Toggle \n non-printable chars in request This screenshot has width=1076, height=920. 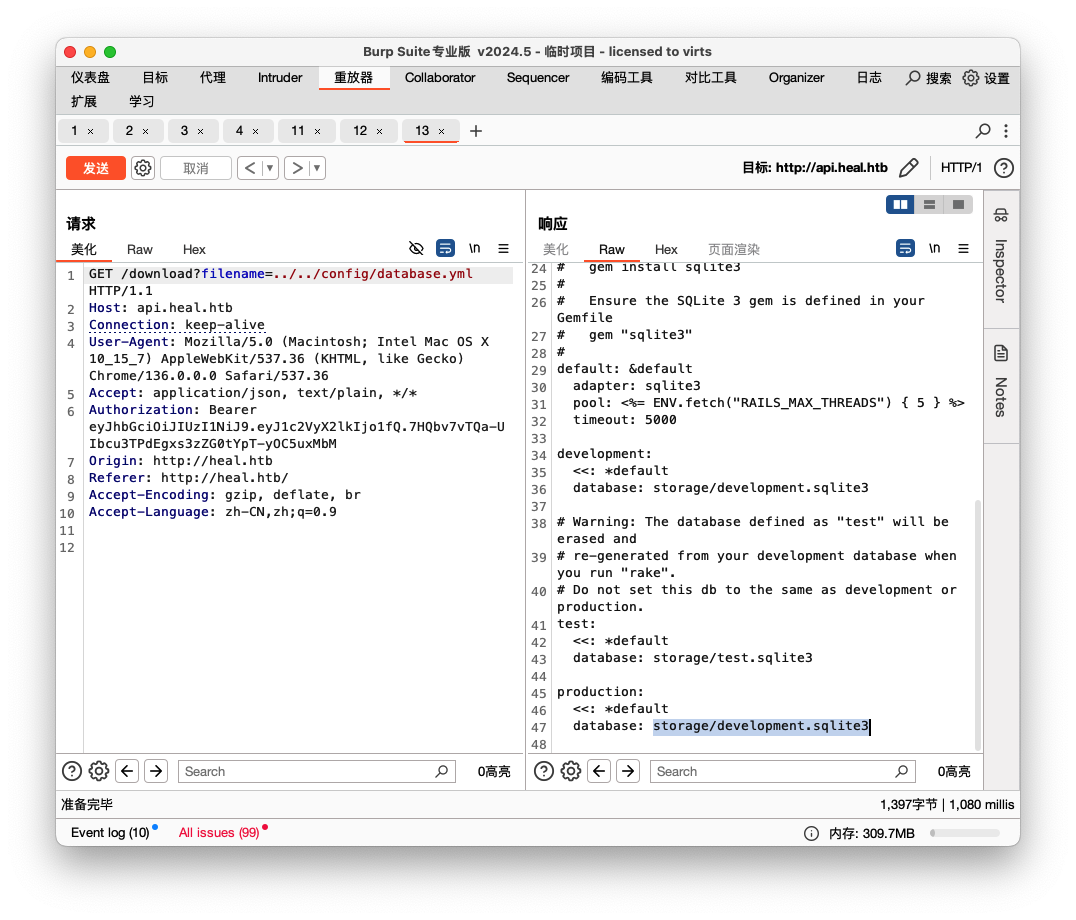(475, 248)
